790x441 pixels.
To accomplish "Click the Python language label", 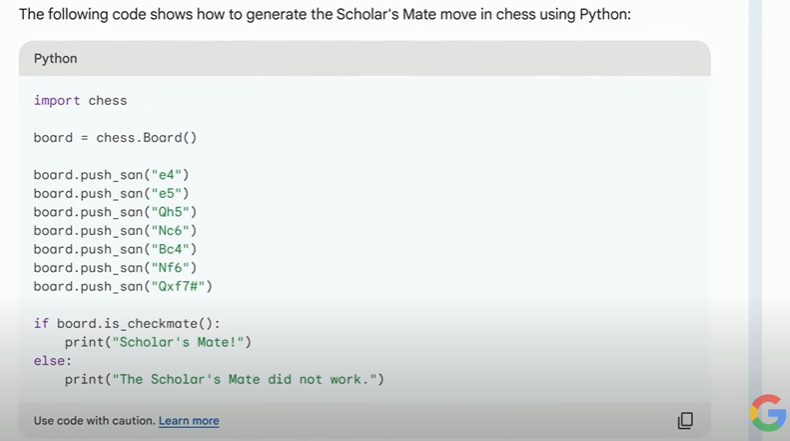I will pos(55,58).
